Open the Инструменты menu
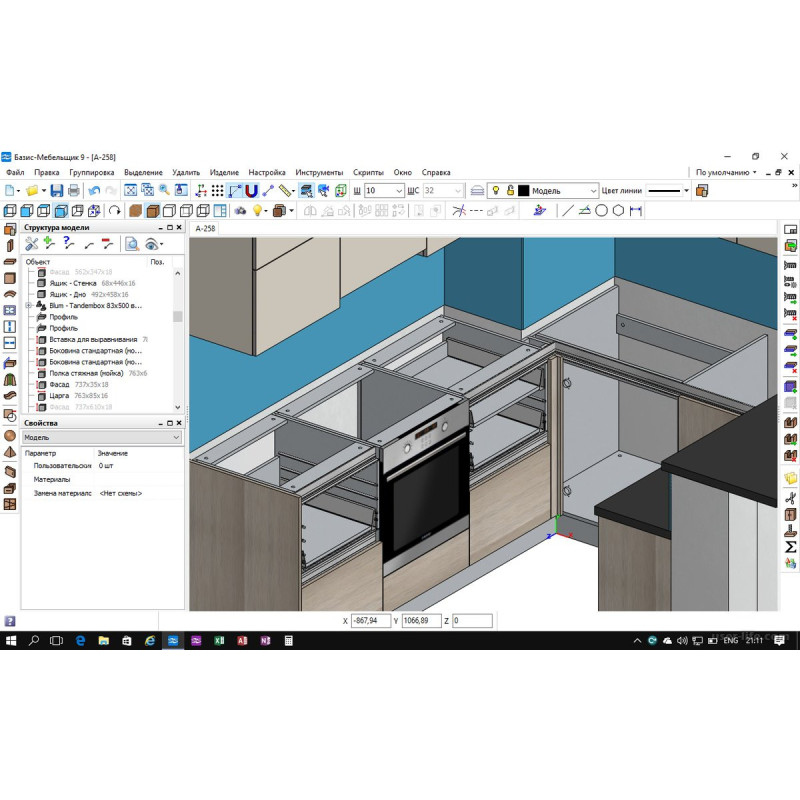Viewport: 800px width, 800px height. click(x=319, y=172)
